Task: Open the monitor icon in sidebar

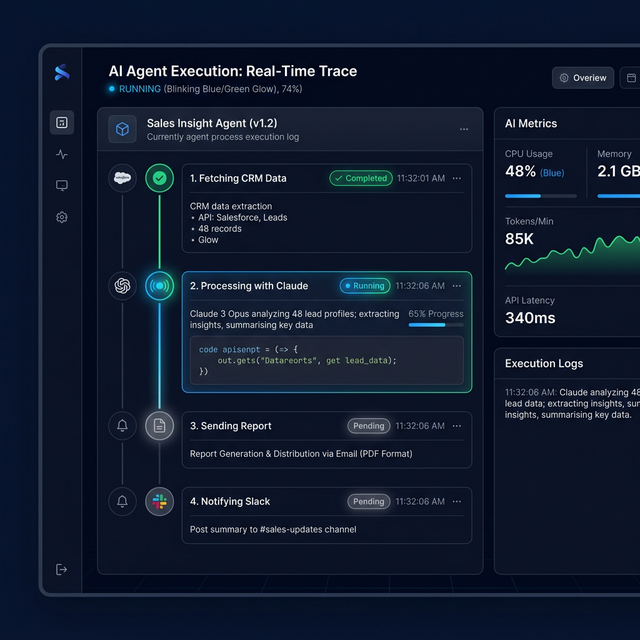Action: tap(62, 185)
